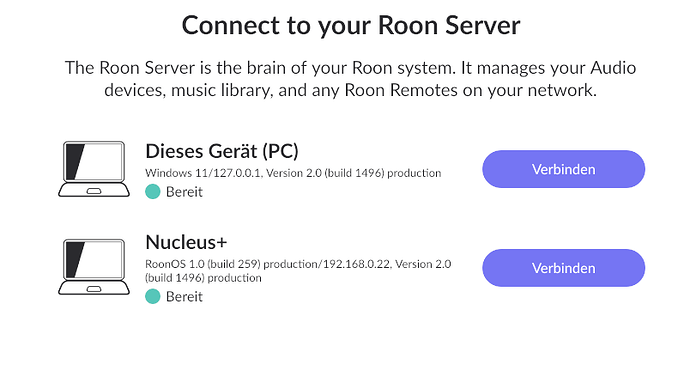Click the Connect to your Roon Server heading
Viewport: 690px width, 371px height.
(x=351, y=25)
